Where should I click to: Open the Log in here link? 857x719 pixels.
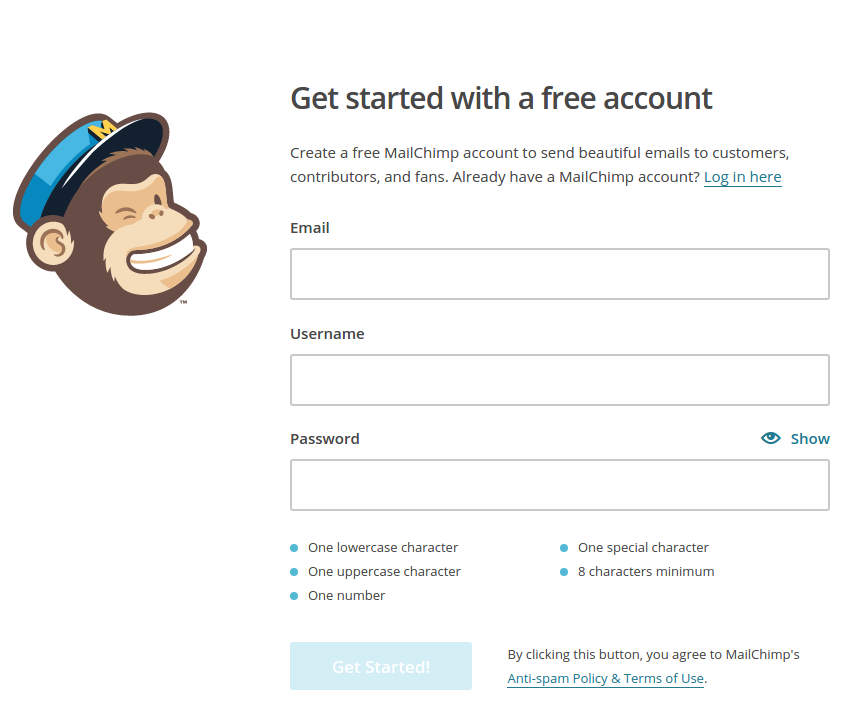coord(742,177)
